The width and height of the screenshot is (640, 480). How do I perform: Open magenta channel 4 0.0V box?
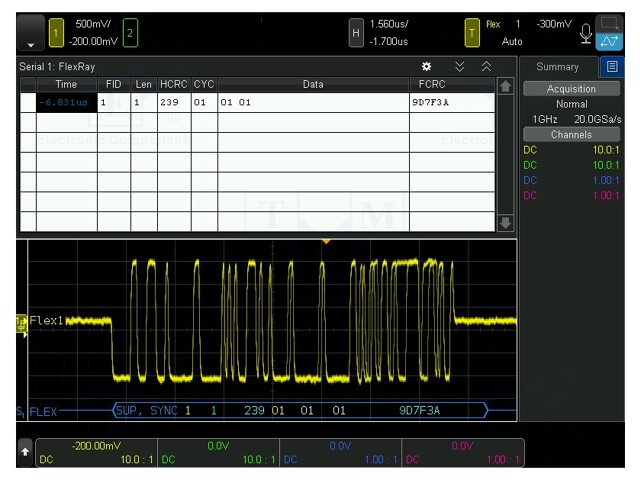(x=462, y=453)
